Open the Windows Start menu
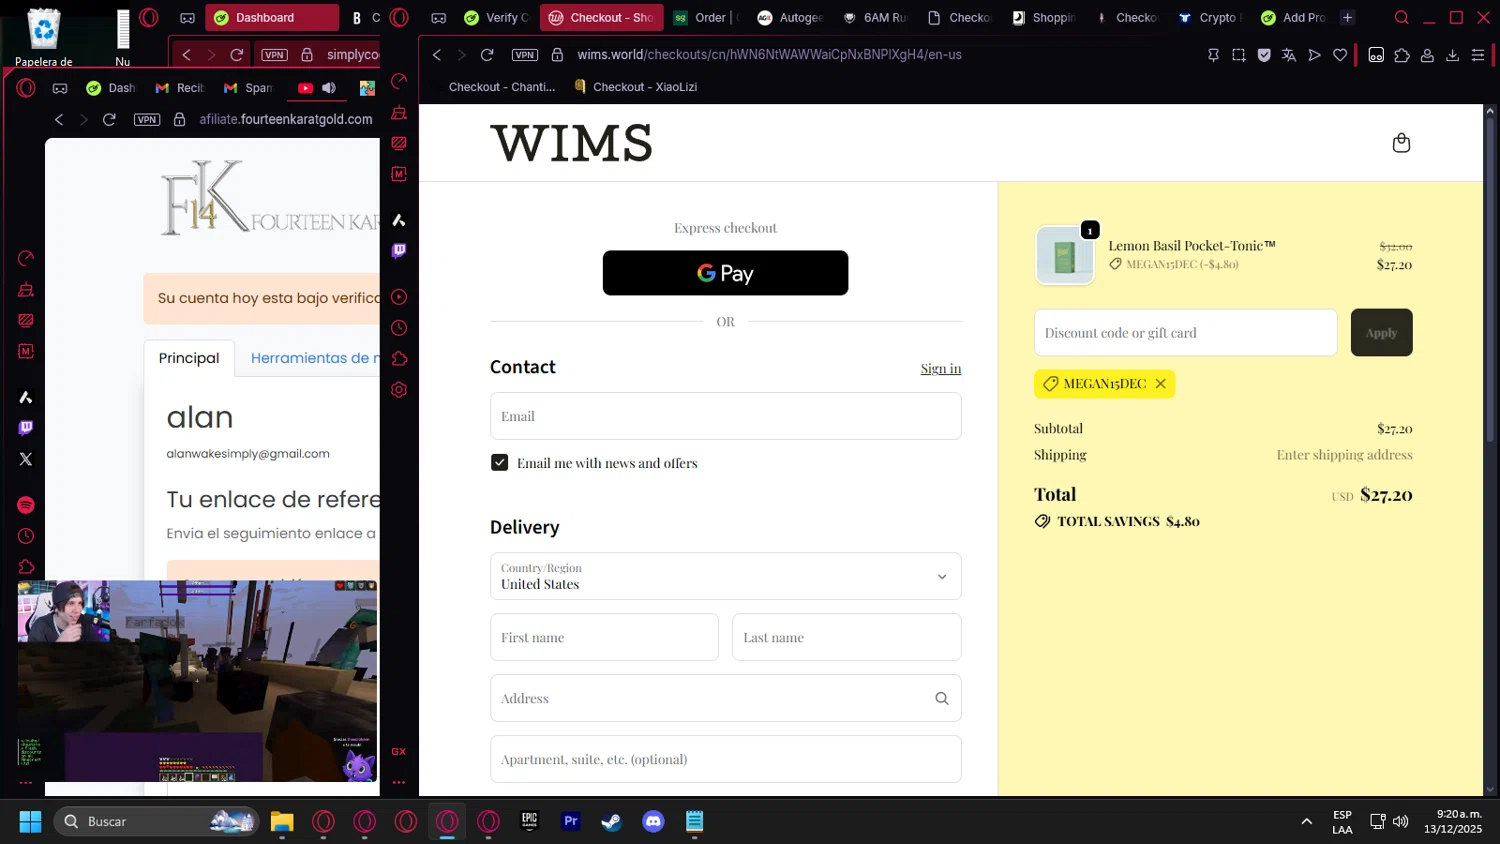The image size is (1500, 844). point(30,822)
